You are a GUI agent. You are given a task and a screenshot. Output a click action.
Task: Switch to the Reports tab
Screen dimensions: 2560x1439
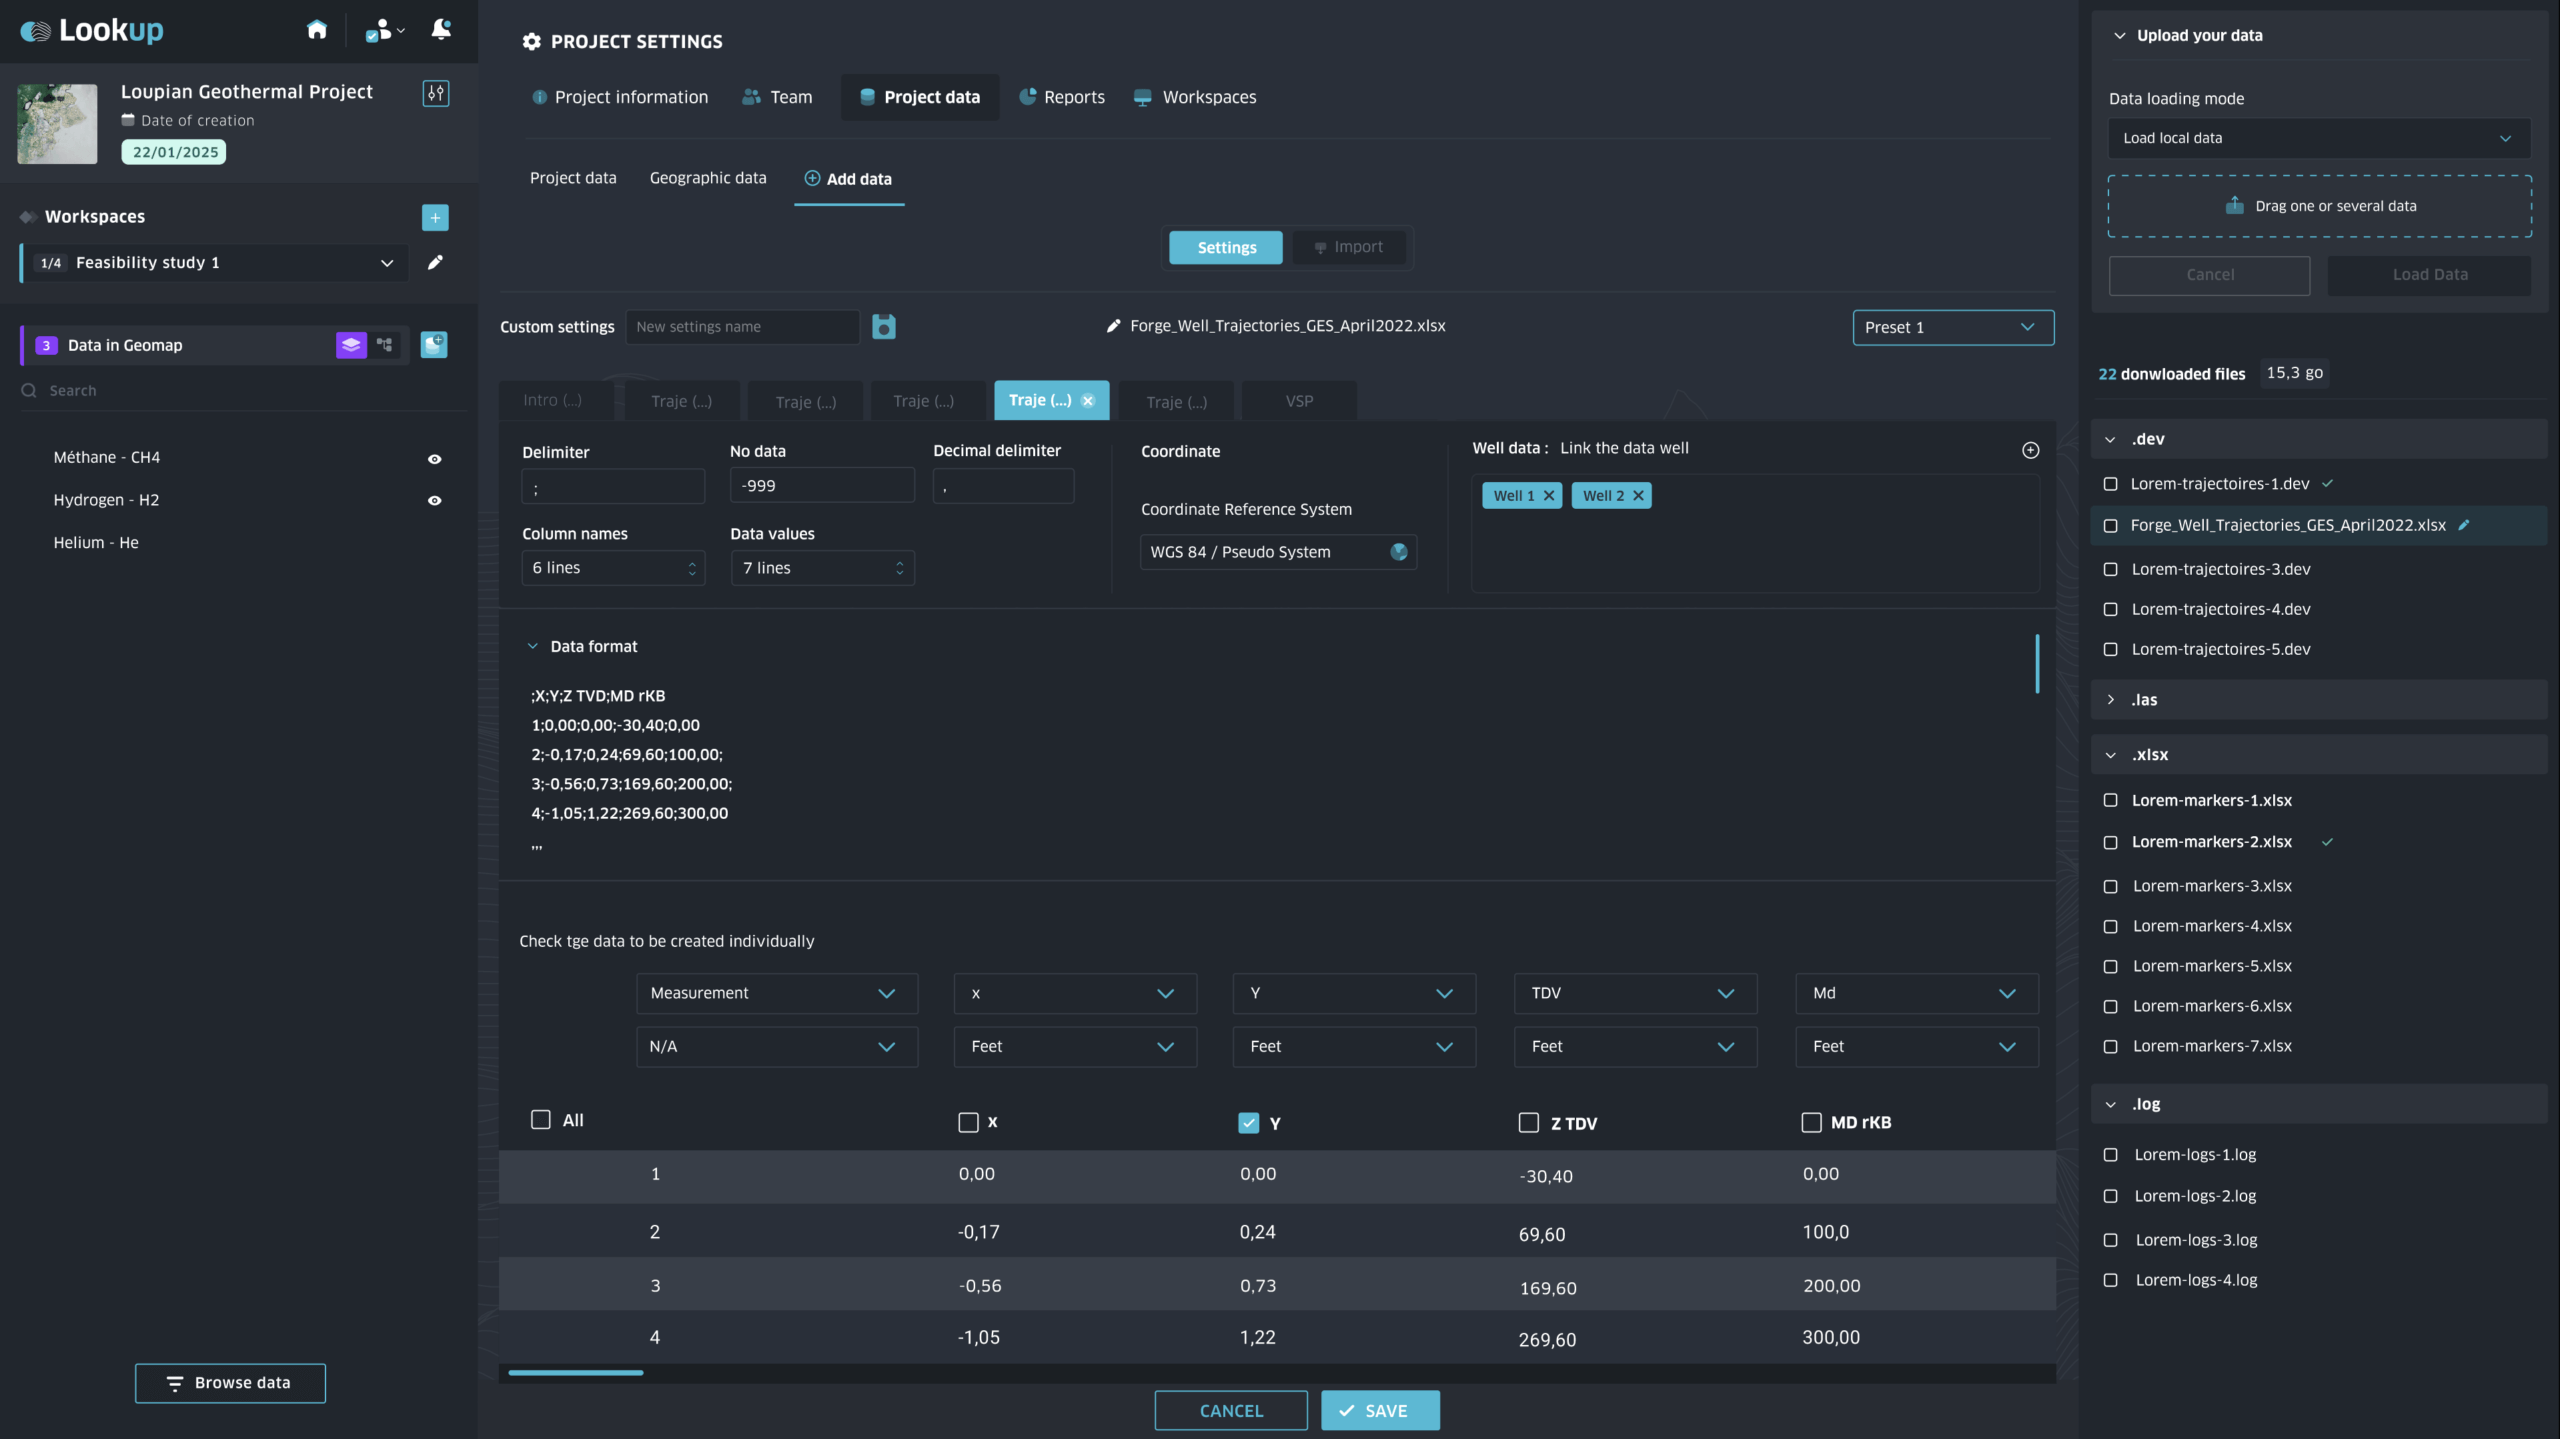click(1062, 97)
